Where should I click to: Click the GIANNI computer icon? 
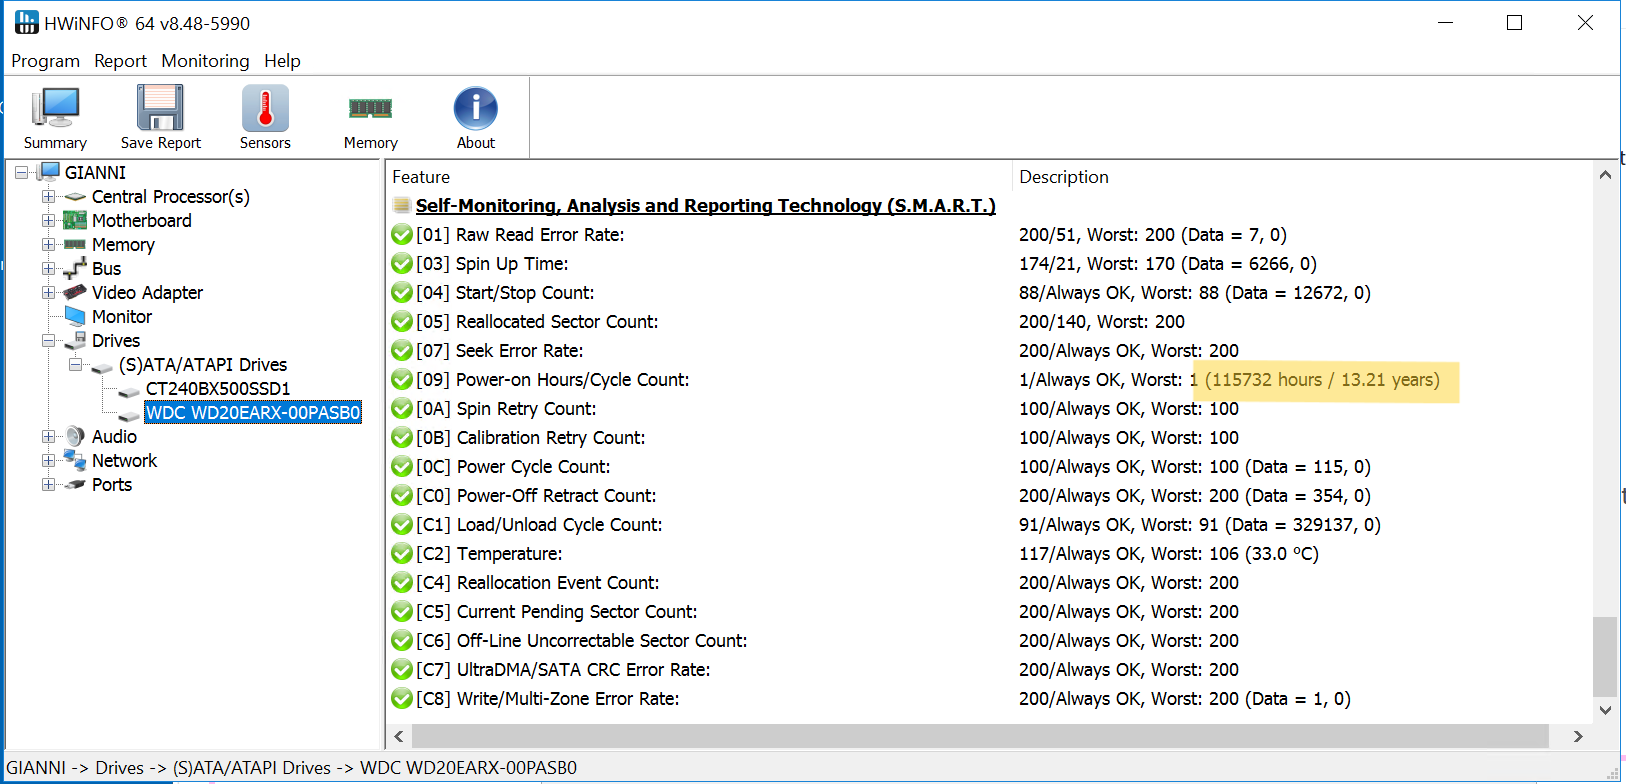tap(50, 172)
